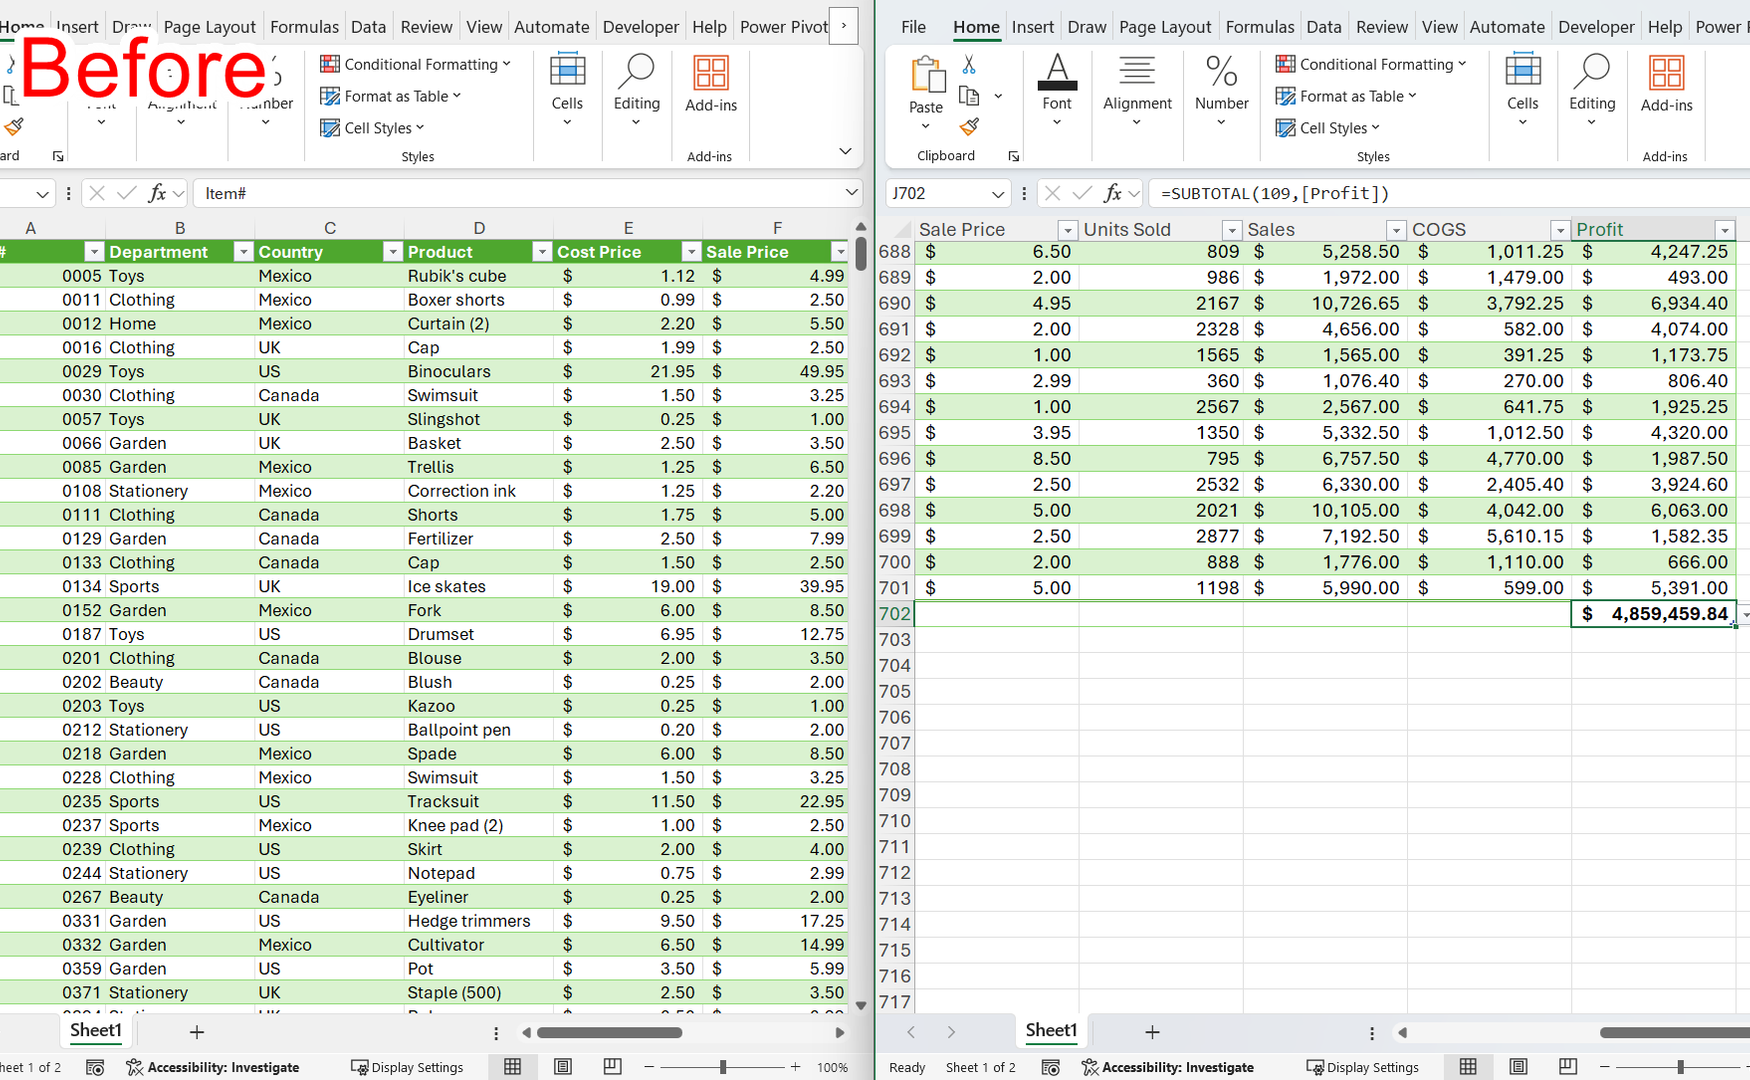Open Sale Price filter in left window
This screenshot has width=1750, height=1080.
point(839,252)
